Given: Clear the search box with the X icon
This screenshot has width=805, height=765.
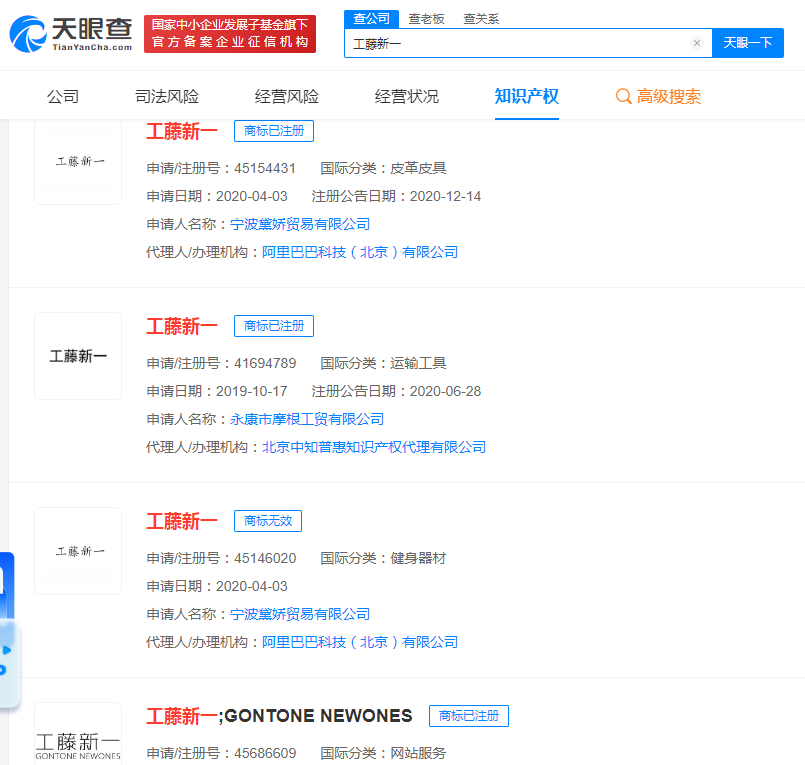Looking at the screenshot, I should click(x=697, y=43).
